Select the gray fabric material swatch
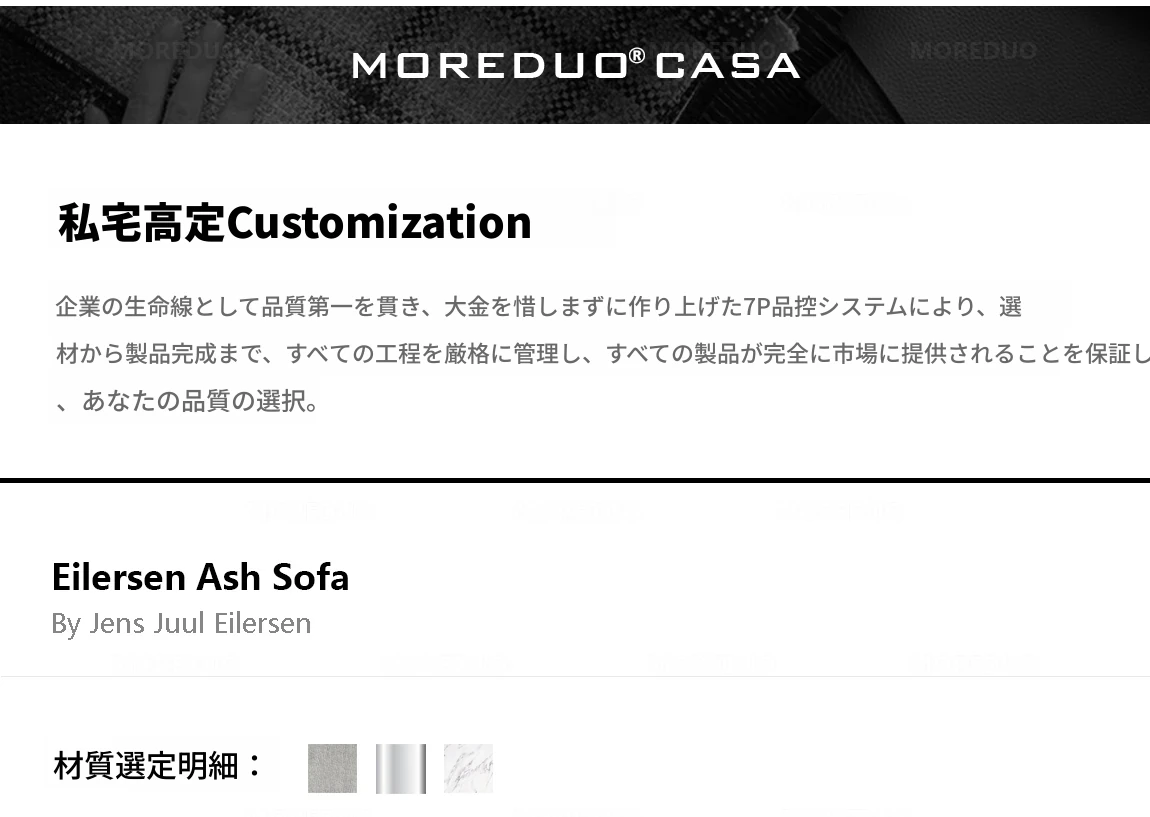The image size is (1150, 817). (332, 768)
